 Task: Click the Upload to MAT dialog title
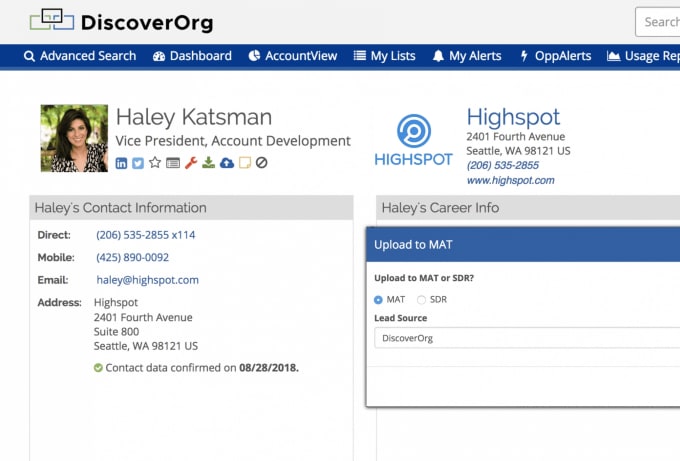click(x=413, y=245)
